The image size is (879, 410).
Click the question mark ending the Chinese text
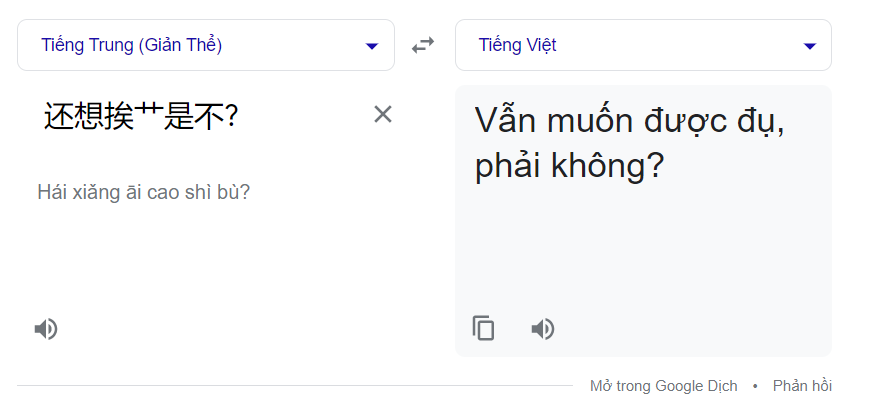point(232,117)
